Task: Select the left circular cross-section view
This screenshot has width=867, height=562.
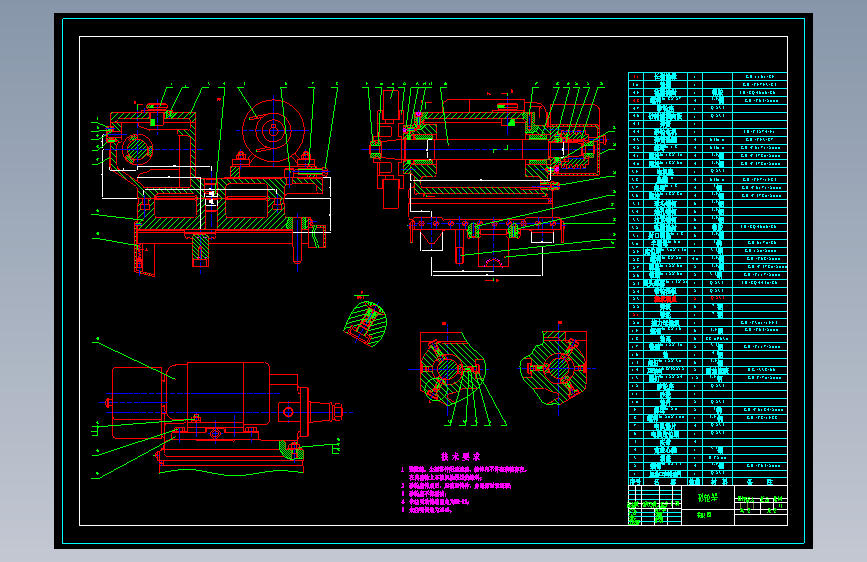Action: coord(451,369)
